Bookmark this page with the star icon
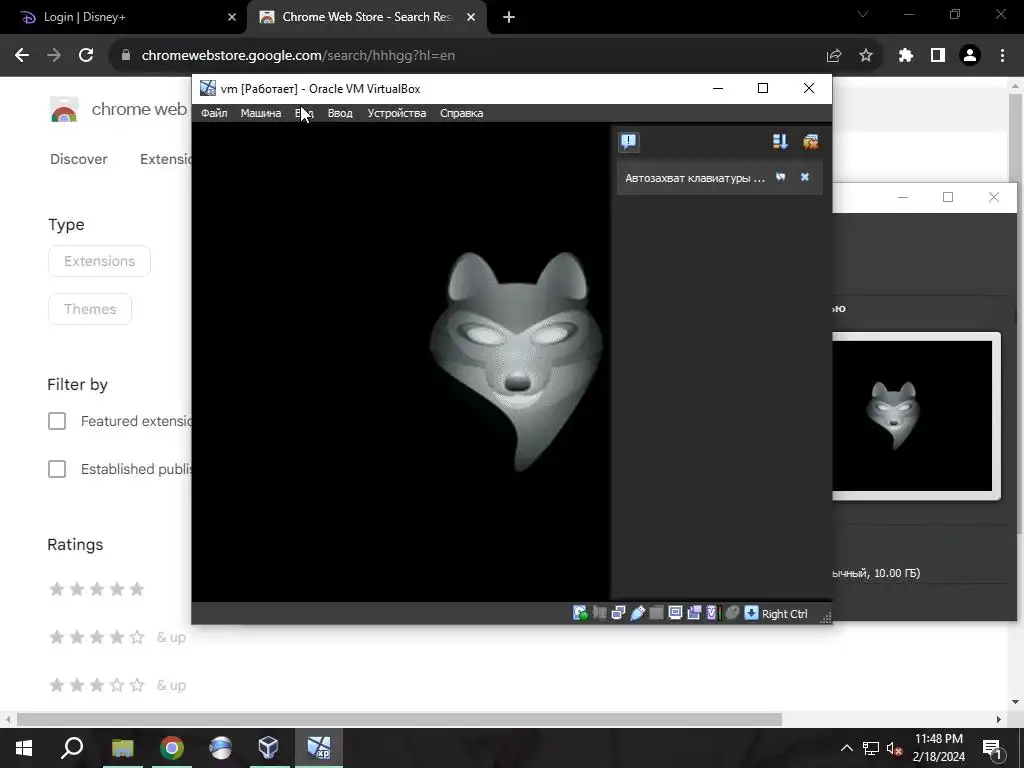1024x768 pixels. click(866, 56)
